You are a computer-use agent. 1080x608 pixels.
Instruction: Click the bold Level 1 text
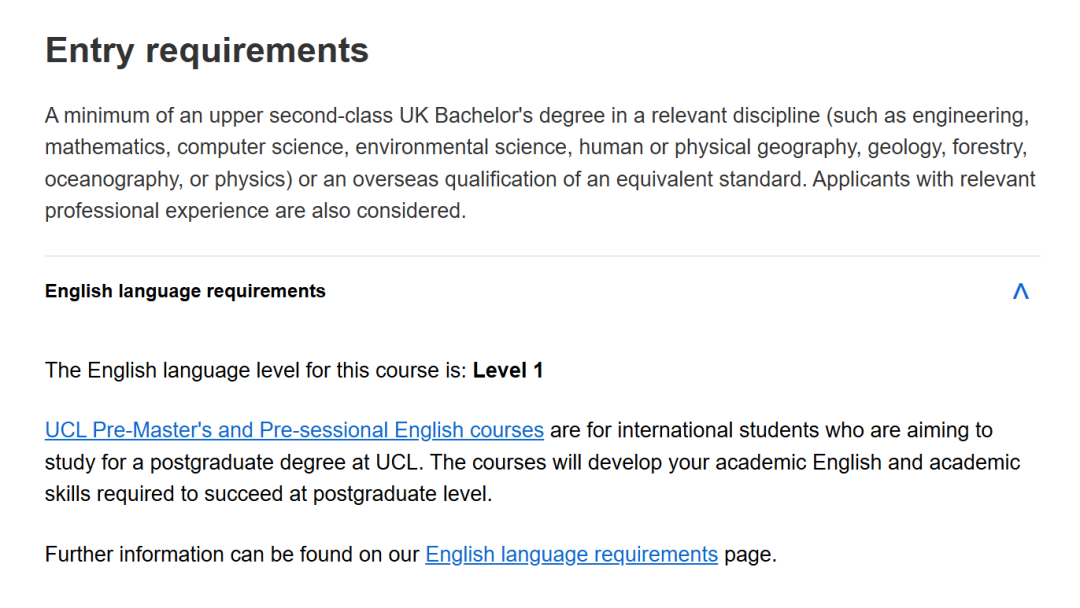coord(508,370)
